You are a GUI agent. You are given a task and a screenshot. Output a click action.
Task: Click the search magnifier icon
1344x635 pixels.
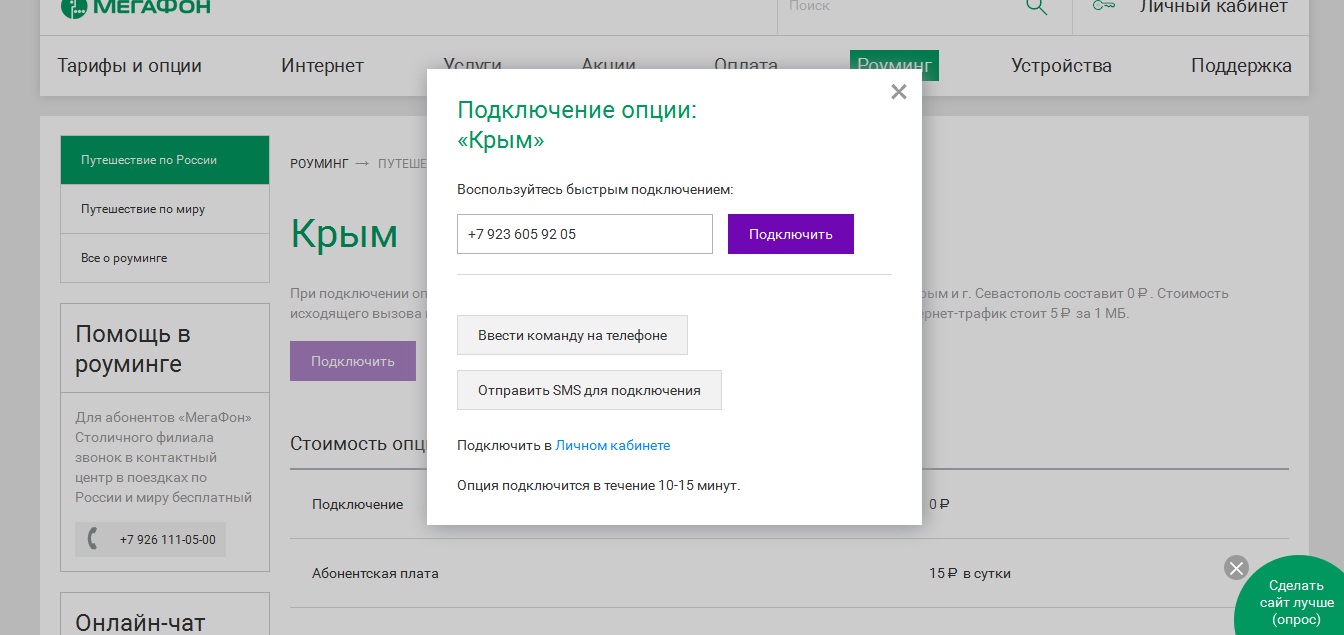click(x=1036, y=7)
